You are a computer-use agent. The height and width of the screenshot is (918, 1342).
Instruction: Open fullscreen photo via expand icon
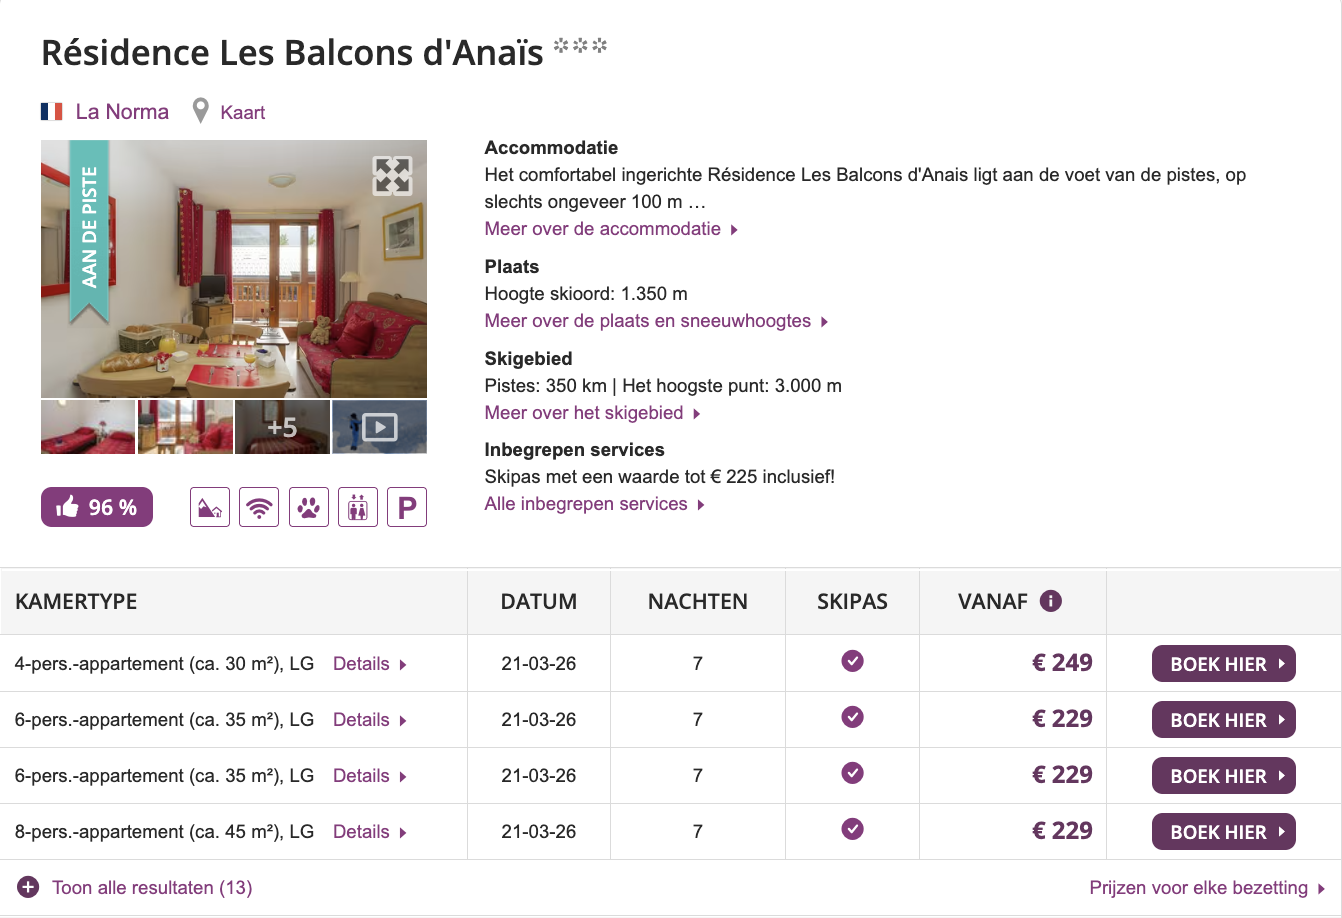(392, 175)
